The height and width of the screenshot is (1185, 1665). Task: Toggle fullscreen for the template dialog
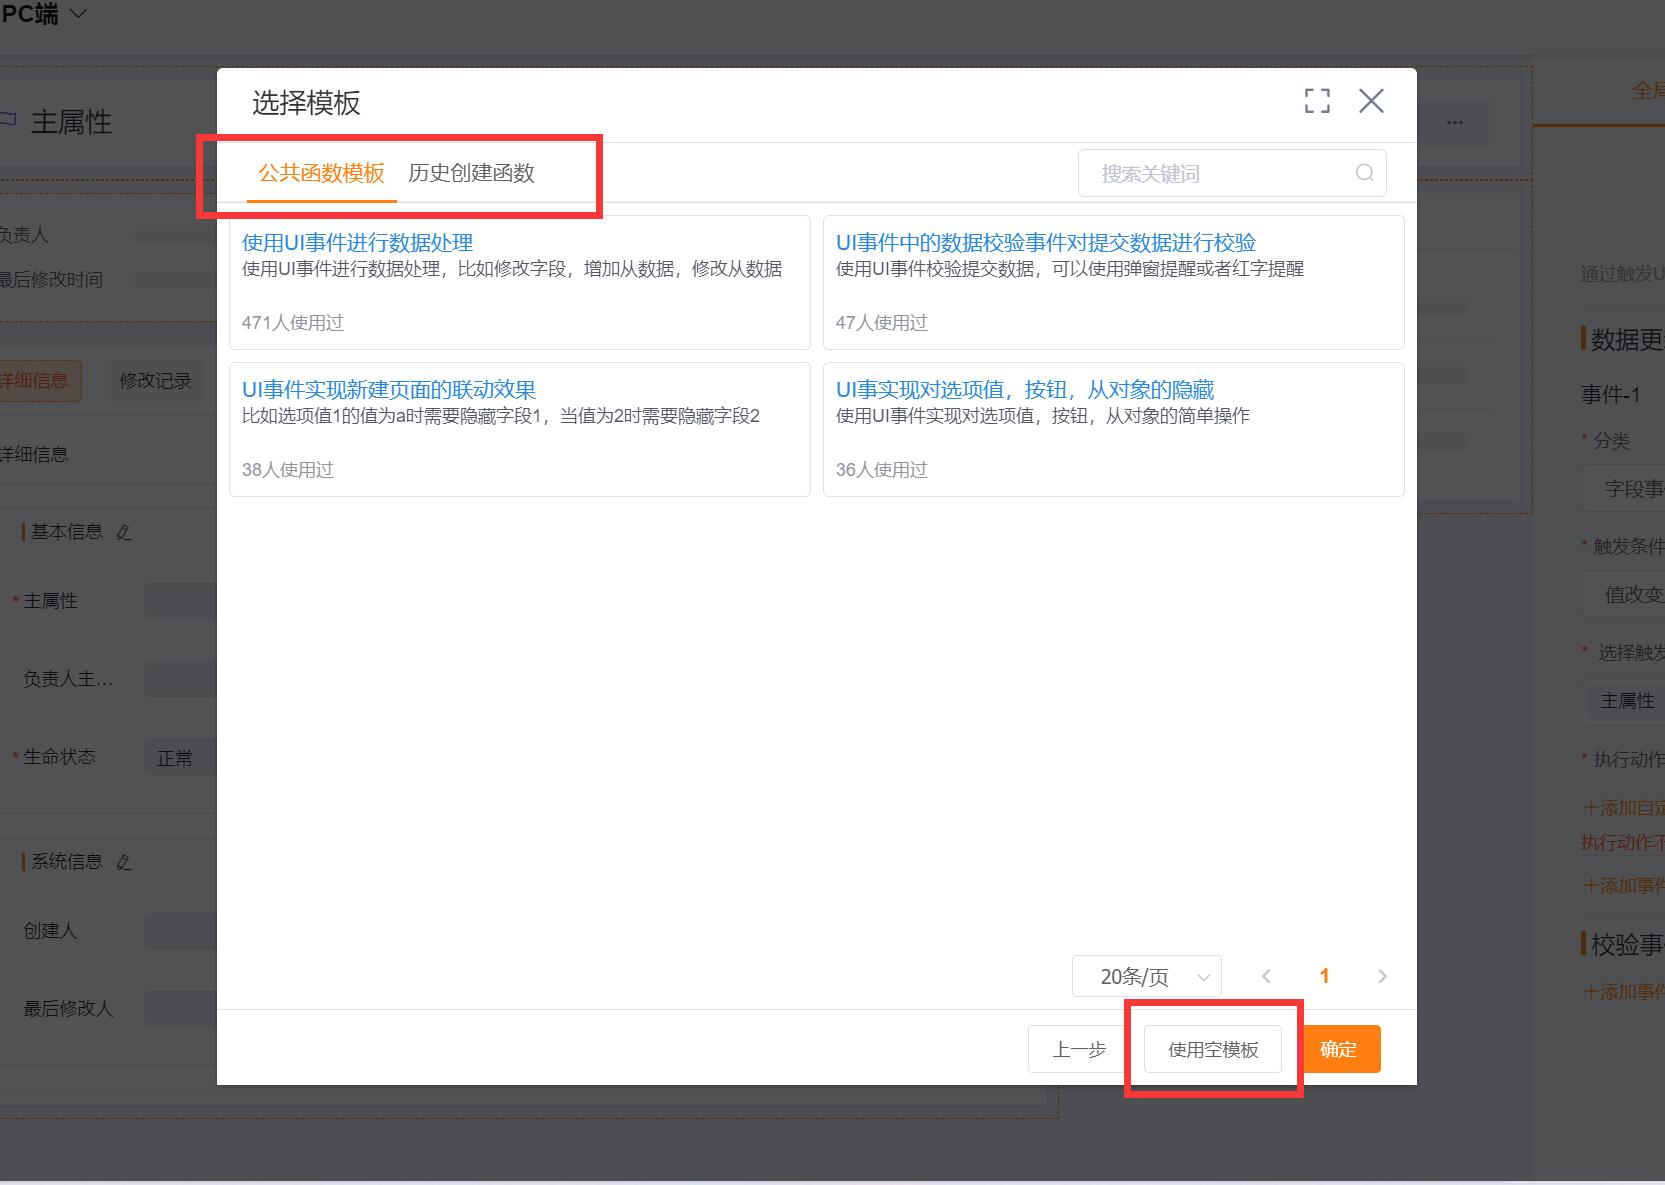coord(1317,101)
